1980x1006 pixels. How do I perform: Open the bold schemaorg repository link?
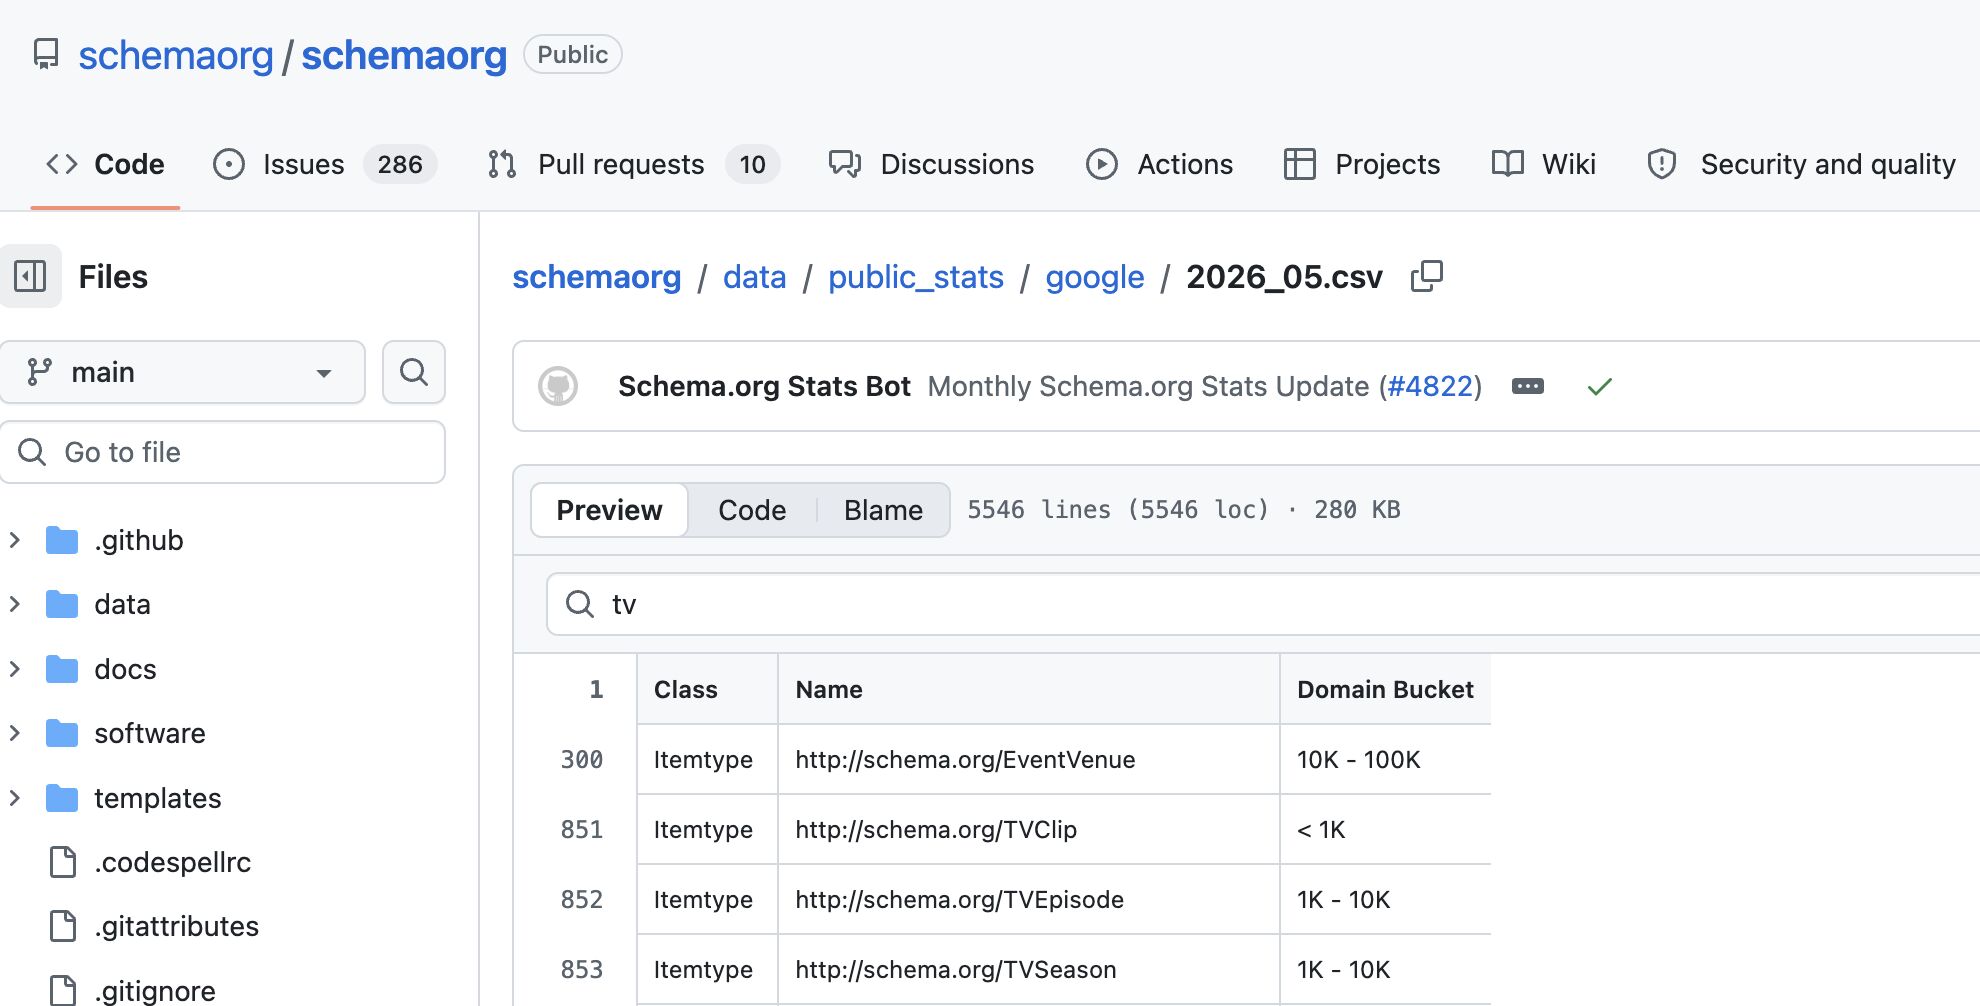pos(404,55)
